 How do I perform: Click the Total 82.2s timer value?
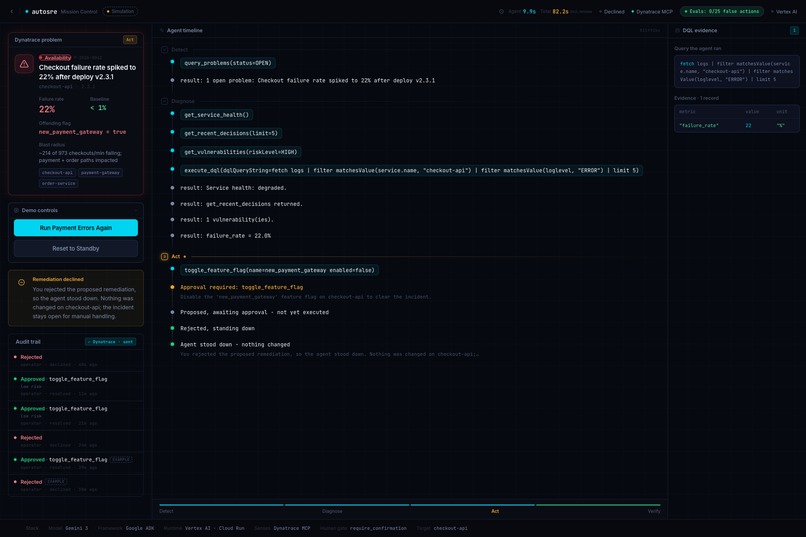click(x=560, y=11)
